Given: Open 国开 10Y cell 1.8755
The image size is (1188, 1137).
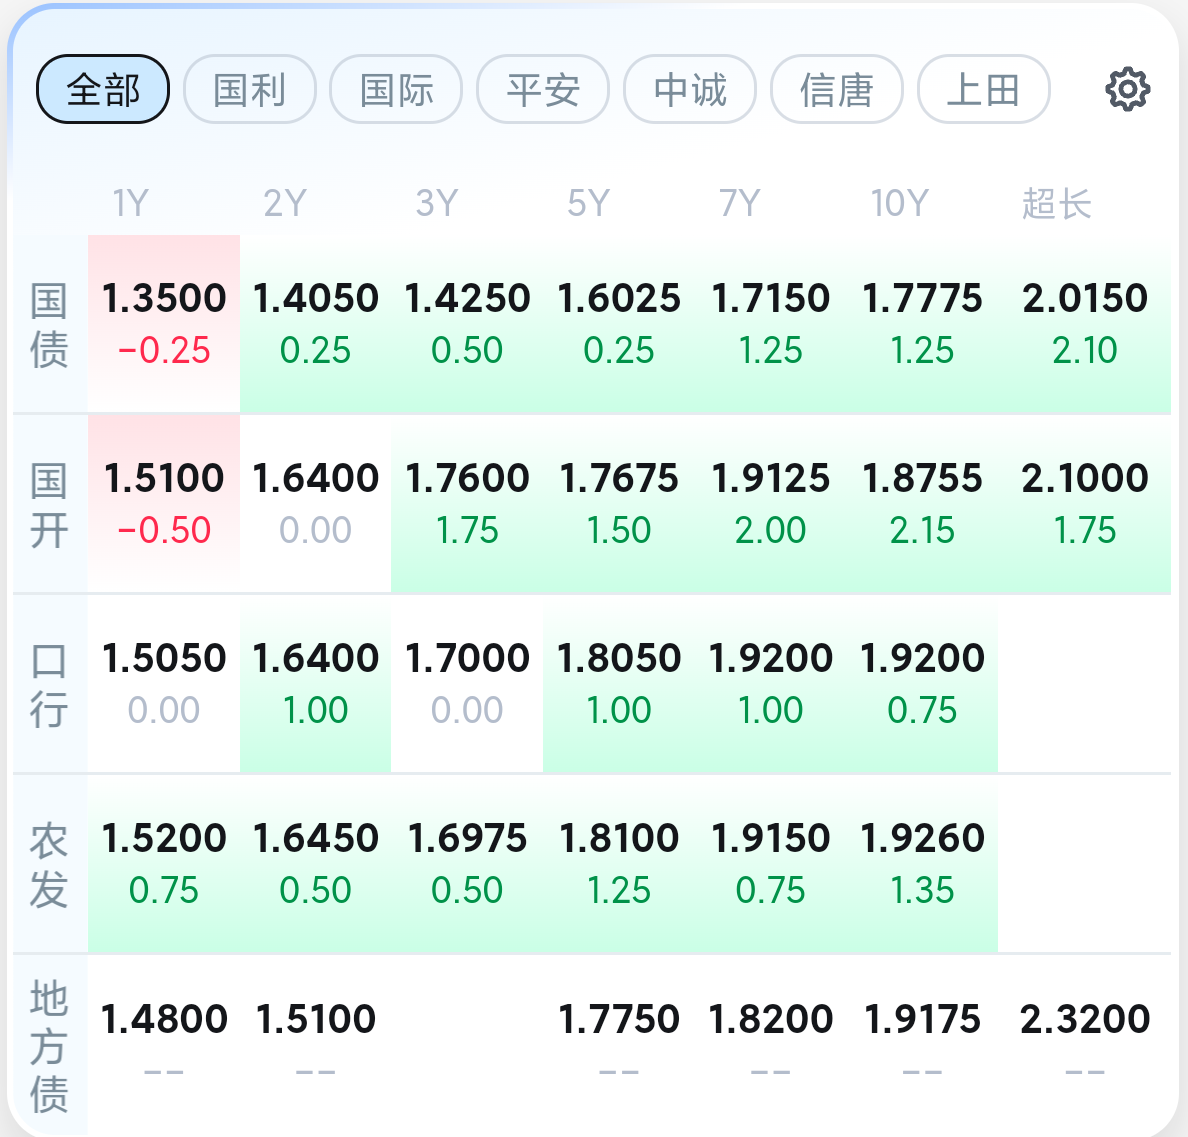Looking at the screenshot, I should [x=922, y=504].
